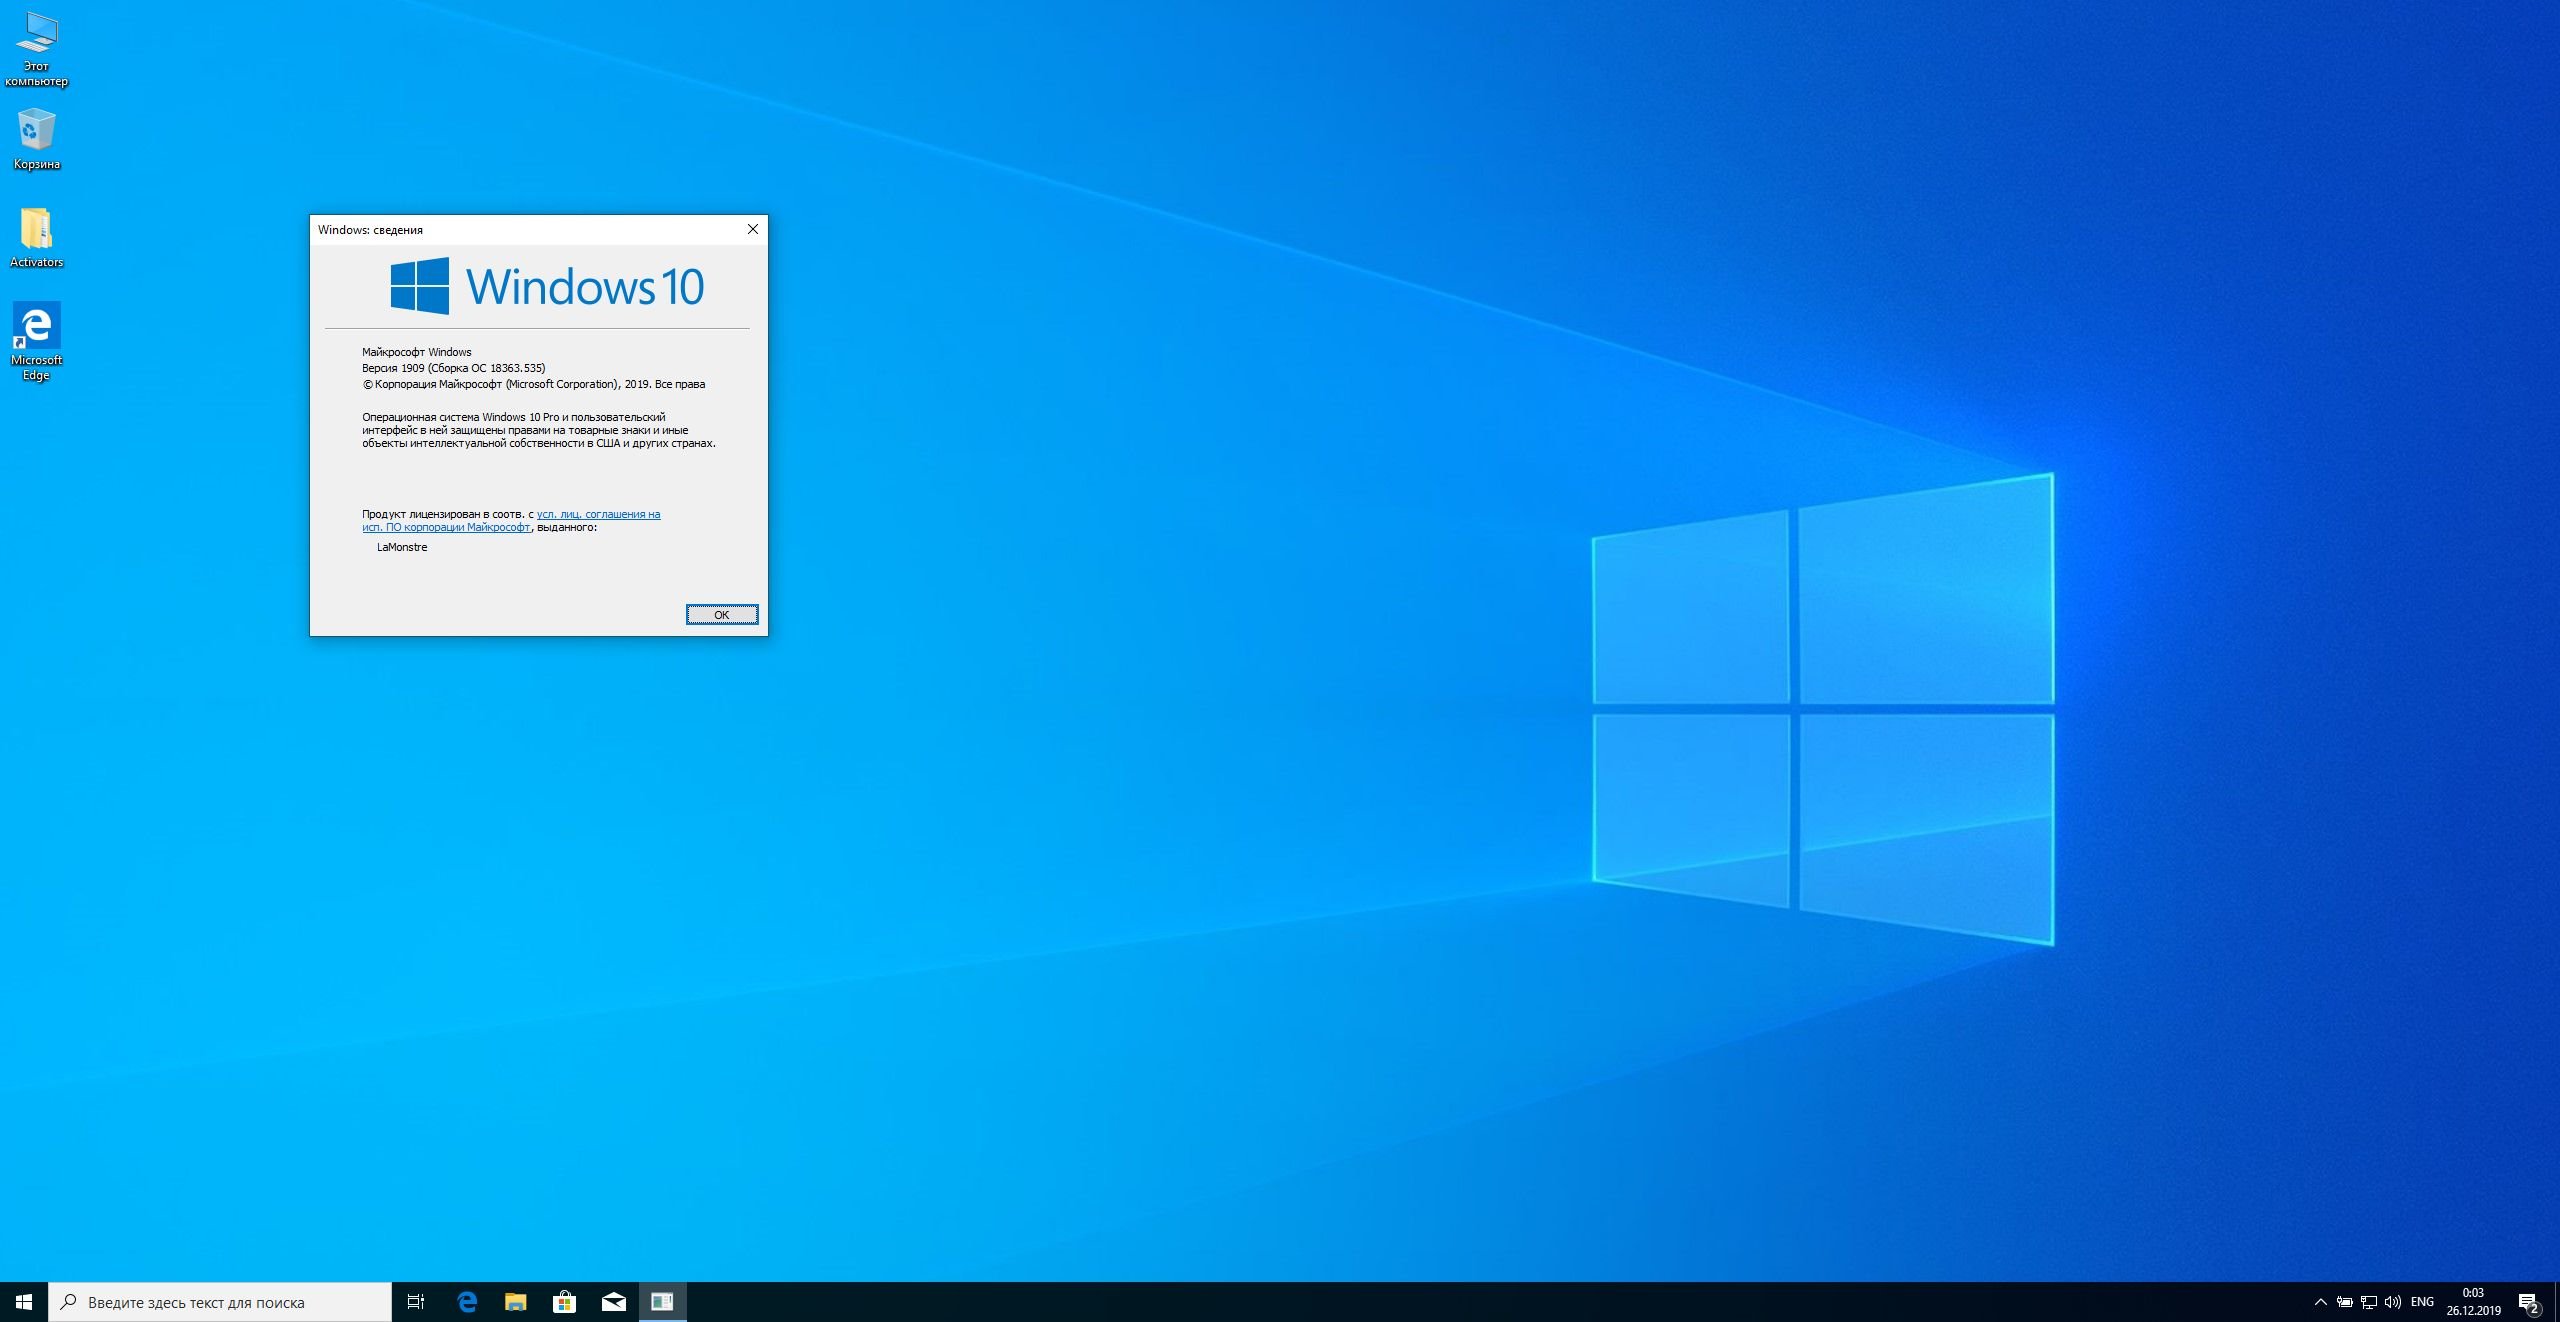Click OK in the Windows info dialog
The image size is (2560, 1322).
[x=722, y=615]
